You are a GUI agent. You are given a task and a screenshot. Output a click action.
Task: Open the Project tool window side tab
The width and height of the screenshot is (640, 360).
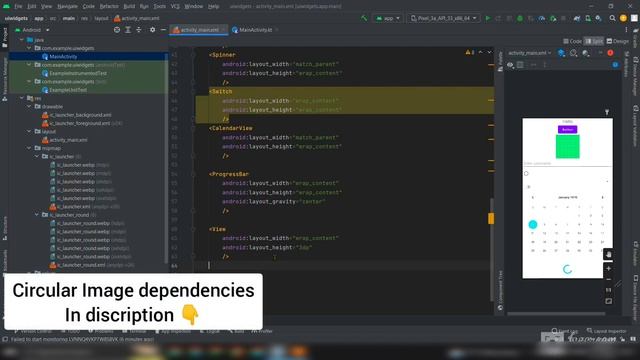point(5,38)
